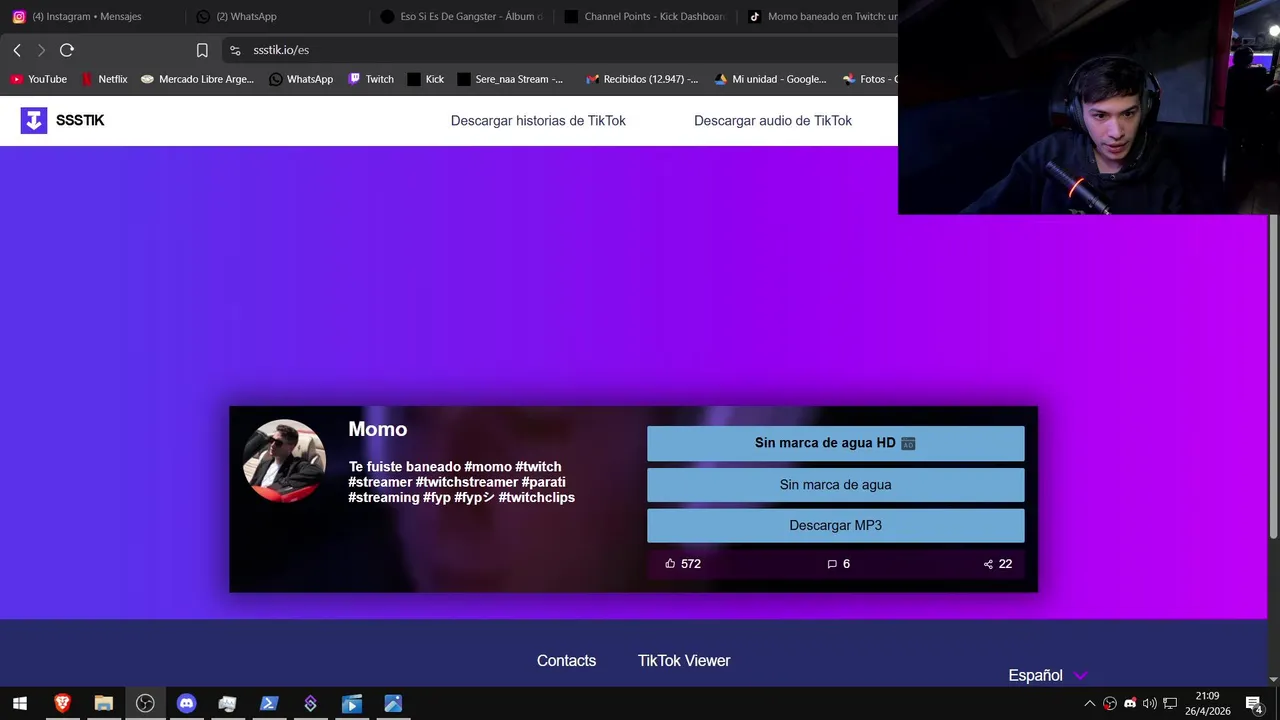
Task: Click the Momo author name
Action: (x=378, y=429)
